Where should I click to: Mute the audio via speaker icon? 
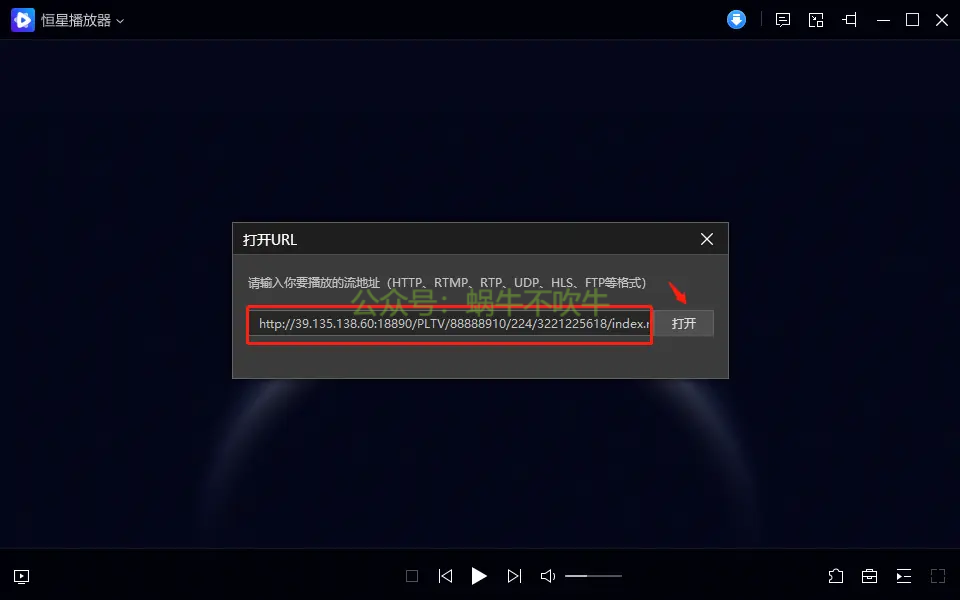tap(548, 576)
